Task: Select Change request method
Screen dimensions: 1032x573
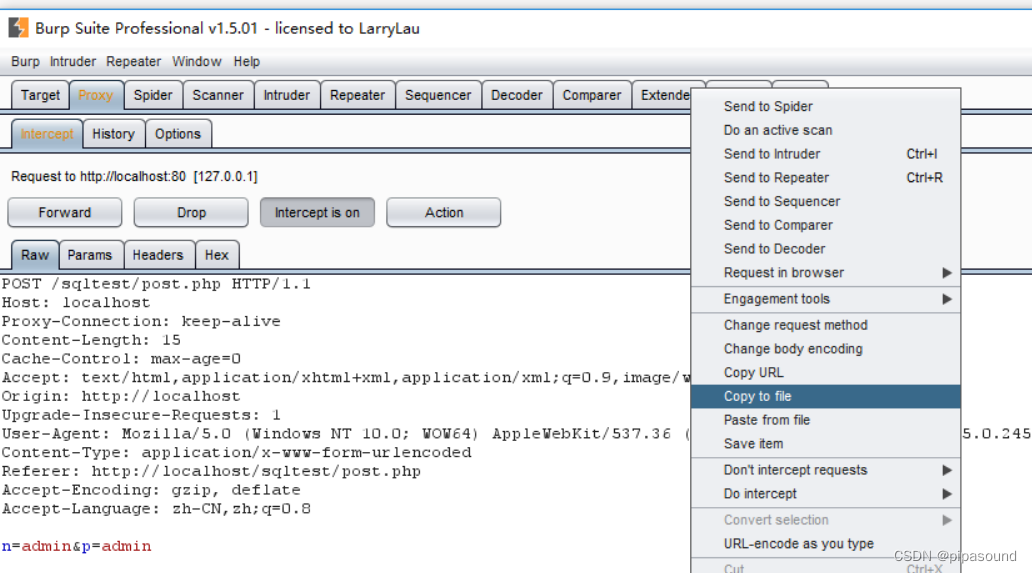Action: pos(825,326)
